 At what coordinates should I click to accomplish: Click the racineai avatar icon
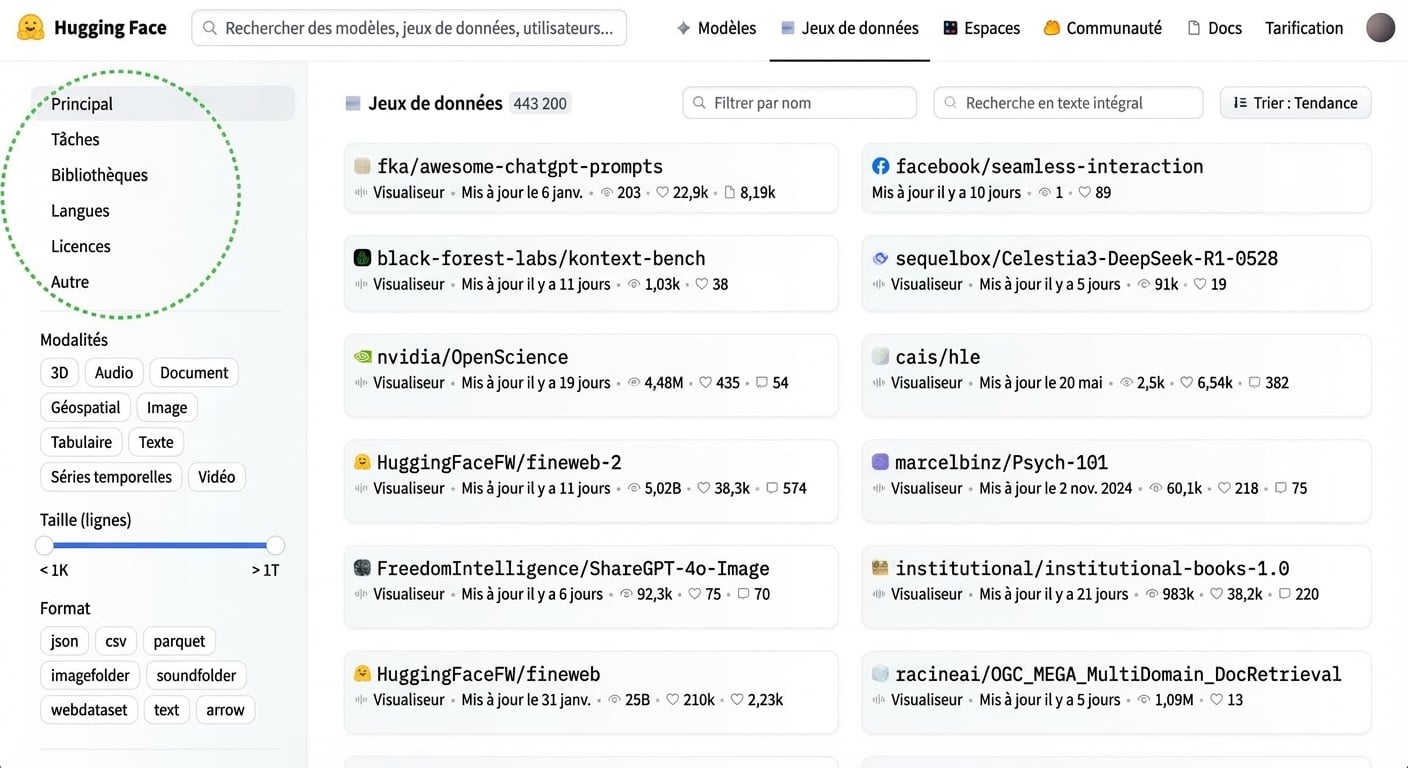881,674
